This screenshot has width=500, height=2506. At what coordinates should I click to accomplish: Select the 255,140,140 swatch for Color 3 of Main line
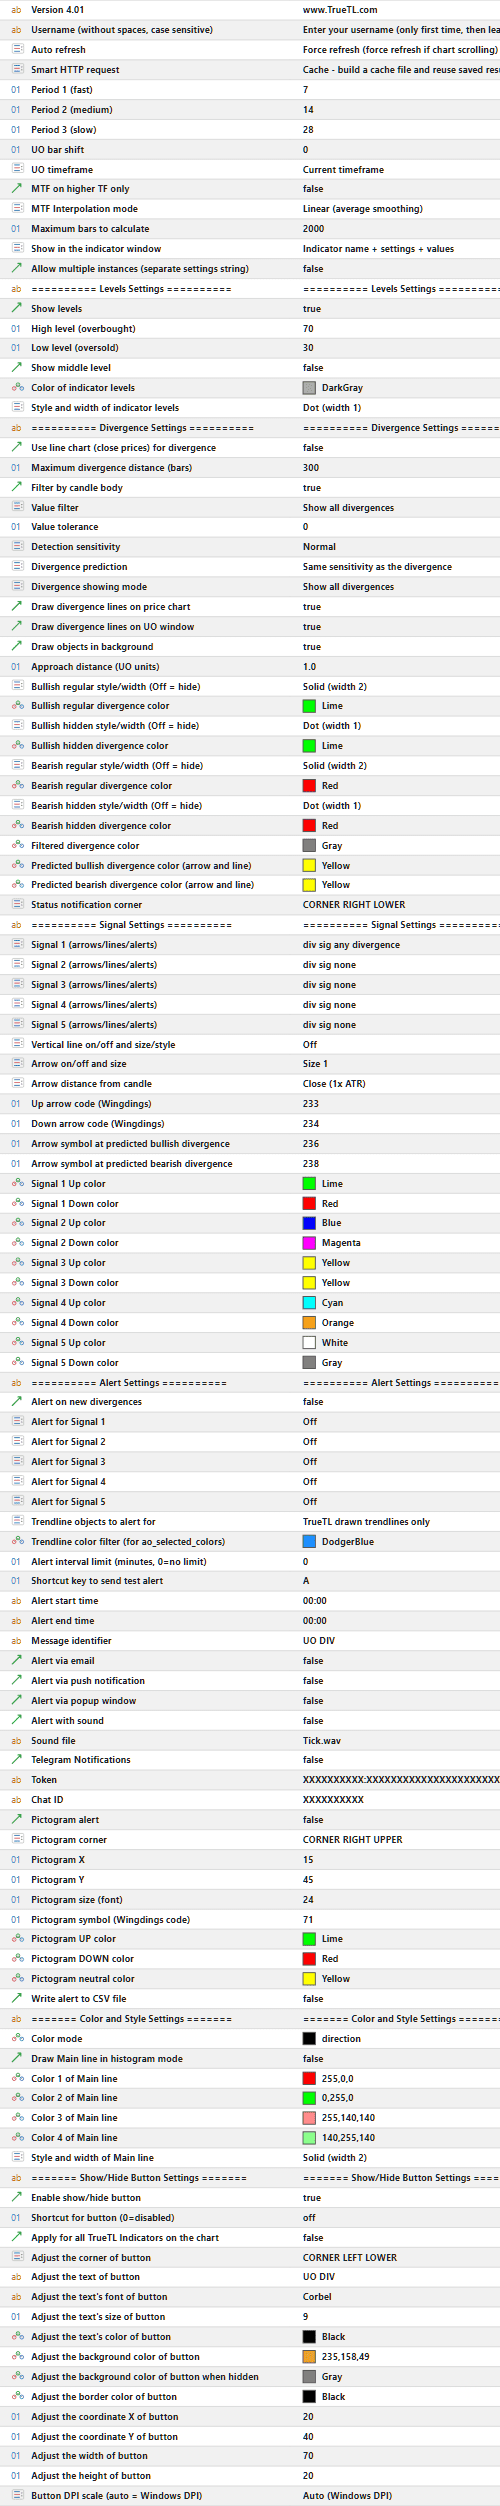coord(309,2118)
